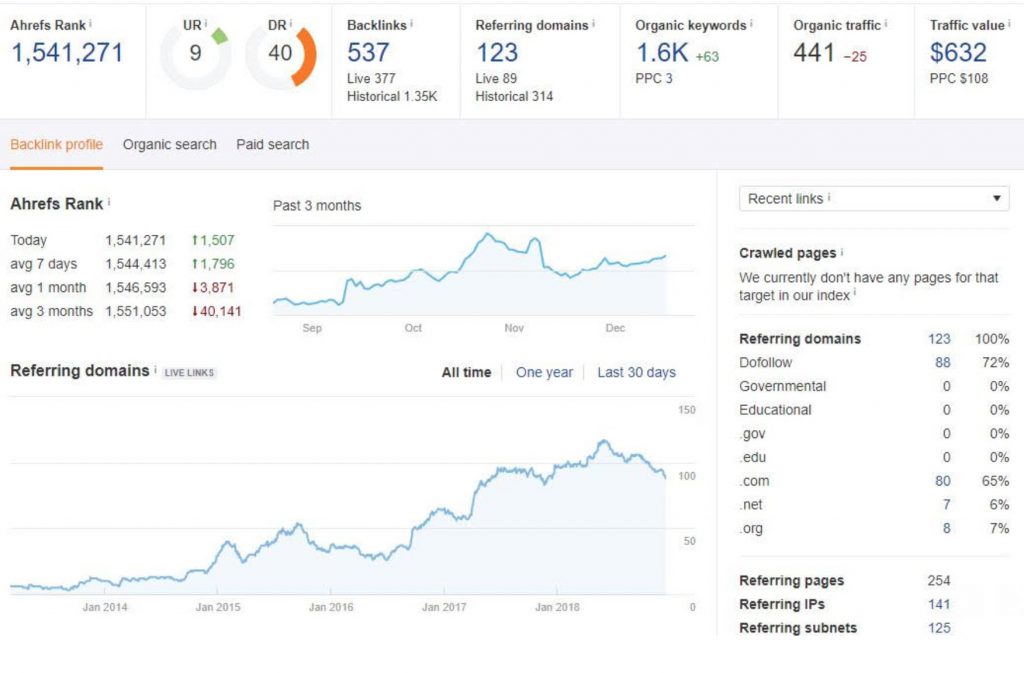Open the Organic keywords value 1.6K
This screenshot has width=1024, height=673.
(x=662, y=53)
